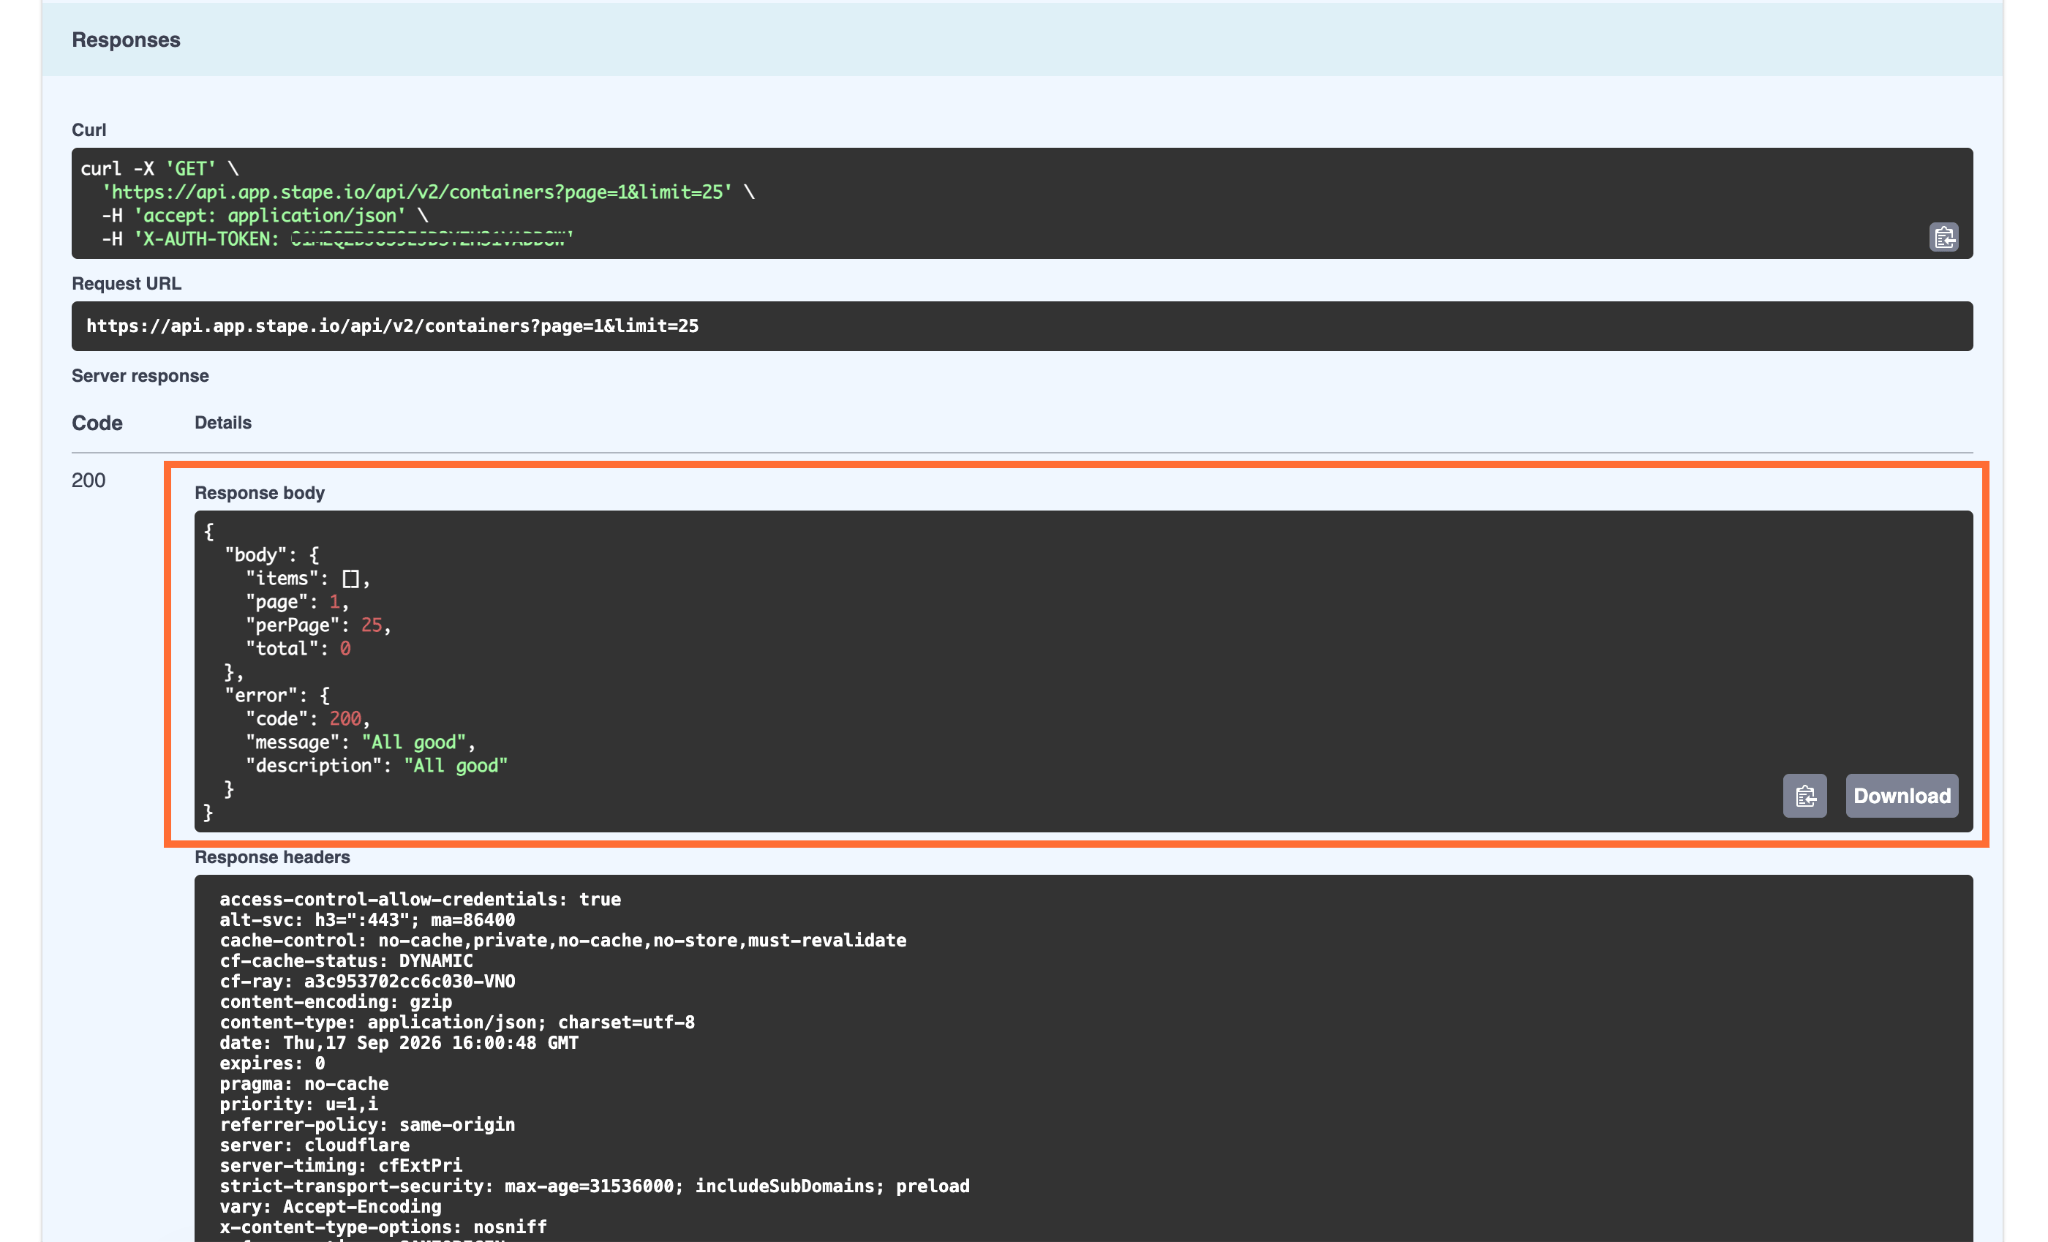2048x1242 pixels.
Task: Click the strict-transport-security header line
Action: point(595,1186)
